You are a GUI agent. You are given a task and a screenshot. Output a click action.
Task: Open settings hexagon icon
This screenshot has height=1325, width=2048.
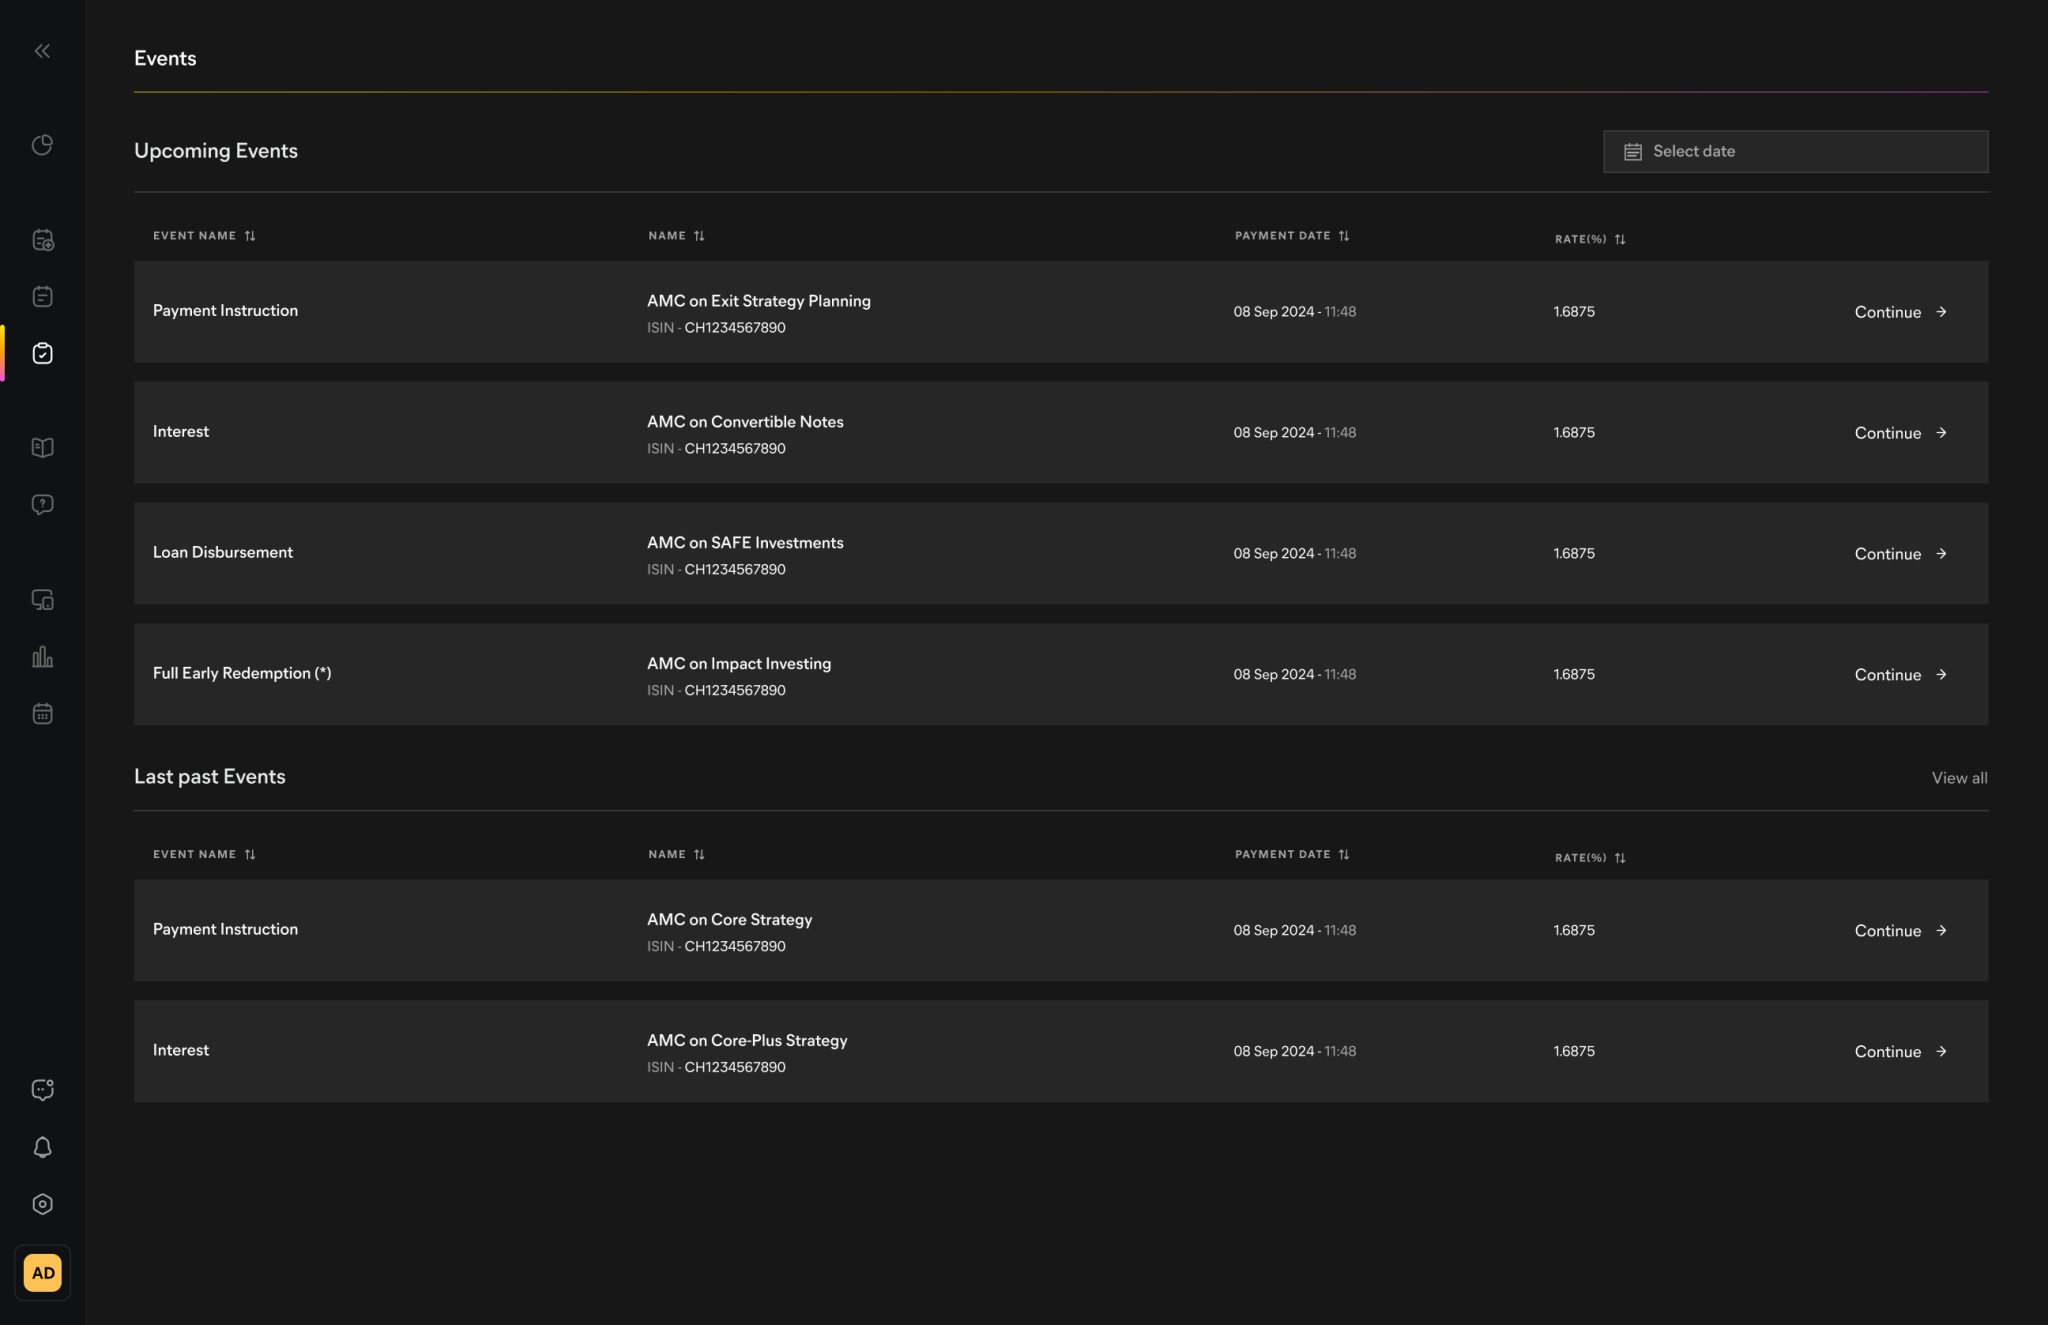42,1204
